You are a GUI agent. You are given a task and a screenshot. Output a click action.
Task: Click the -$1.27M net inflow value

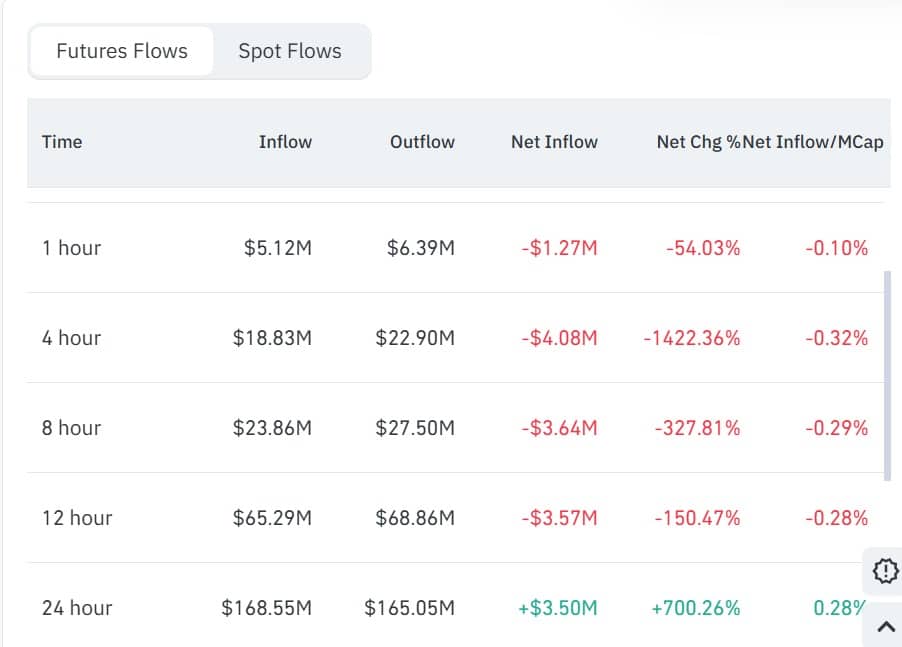(x=559, y=248)
